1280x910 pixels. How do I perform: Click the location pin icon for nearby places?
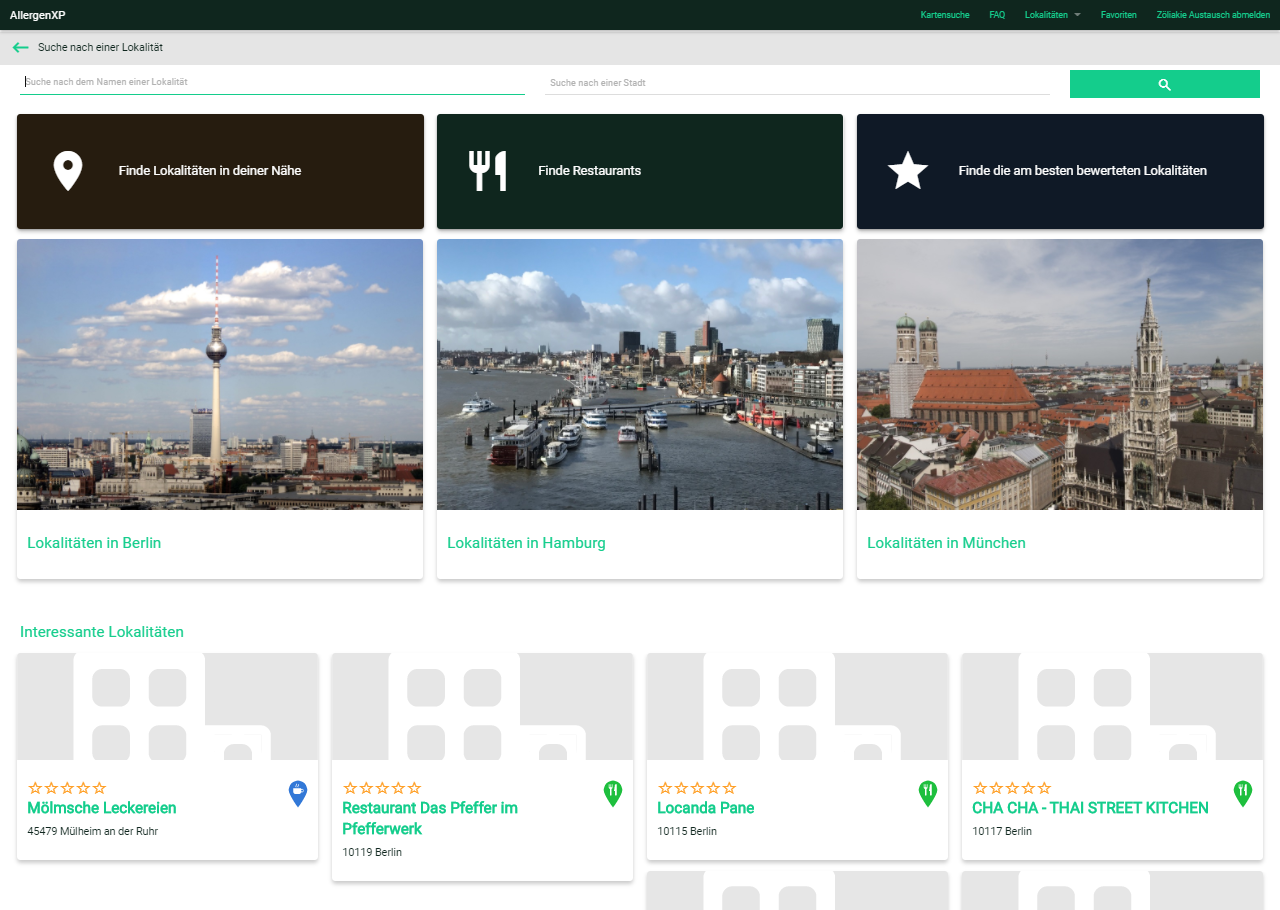pyautogui.click(x=67, y=171)
